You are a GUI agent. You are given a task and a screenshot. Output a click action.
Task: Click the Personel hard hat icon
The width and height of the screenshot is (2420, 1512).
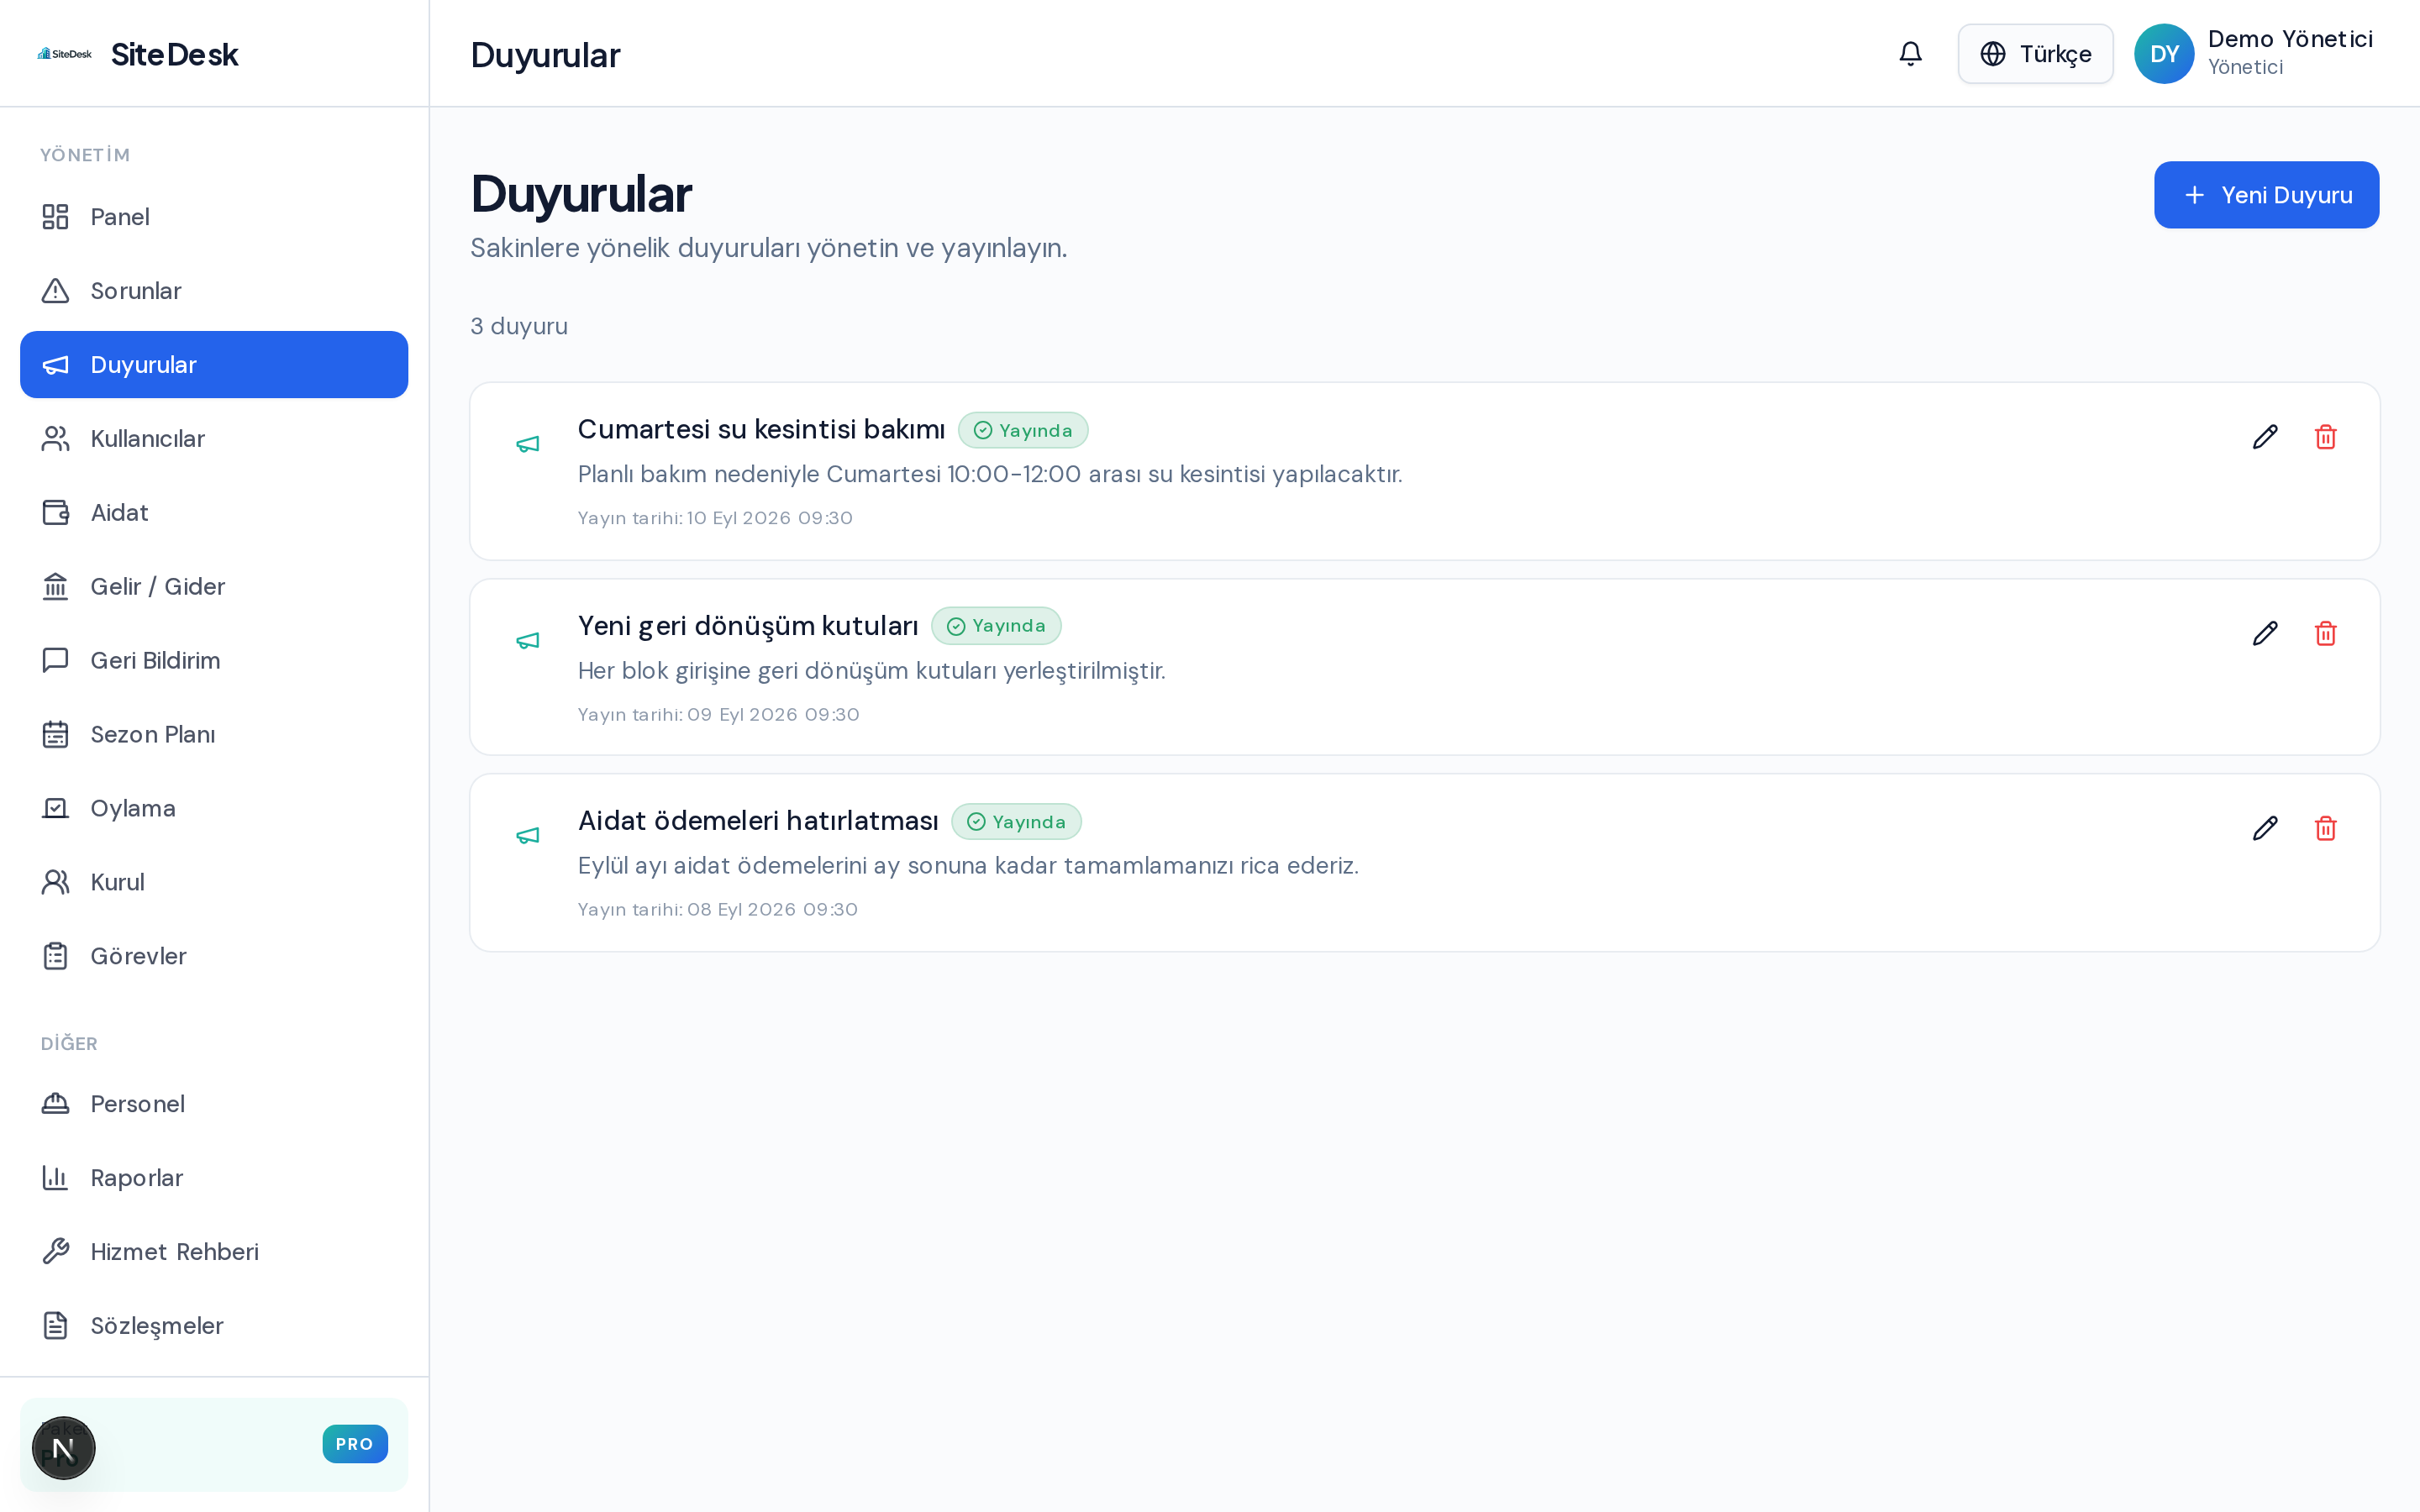click(x=56, y=1104)
